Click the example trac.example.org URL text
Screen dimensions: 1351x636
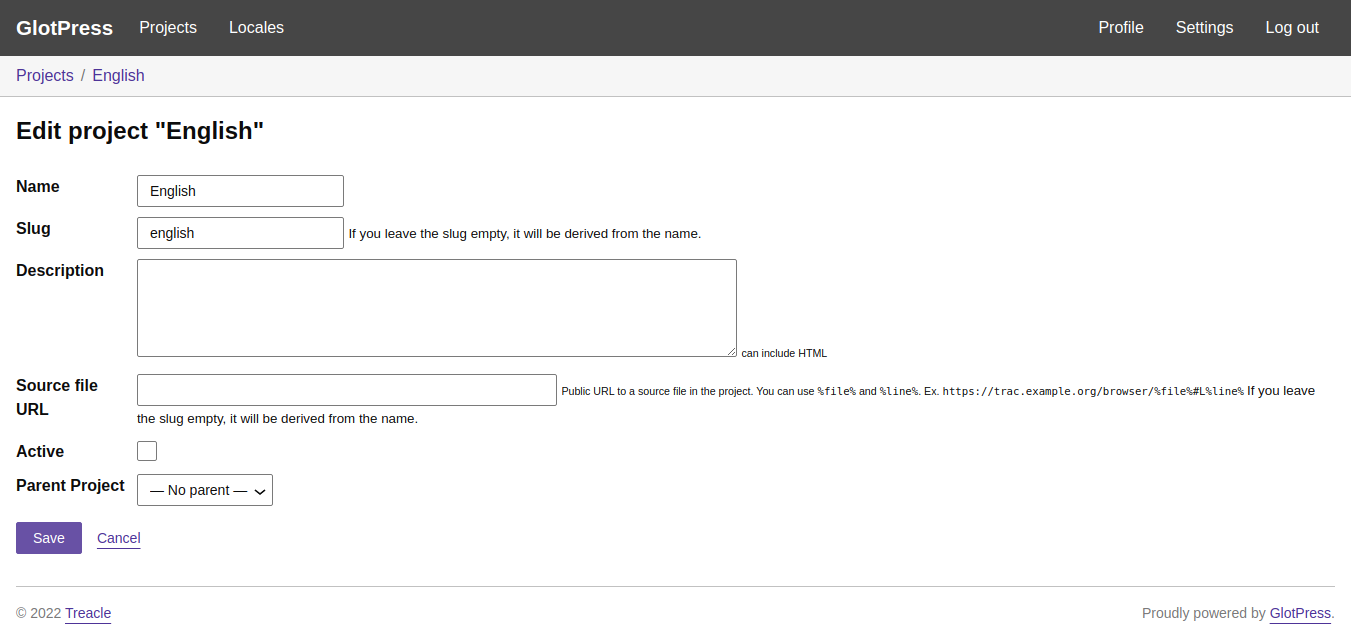(1093, 391)
